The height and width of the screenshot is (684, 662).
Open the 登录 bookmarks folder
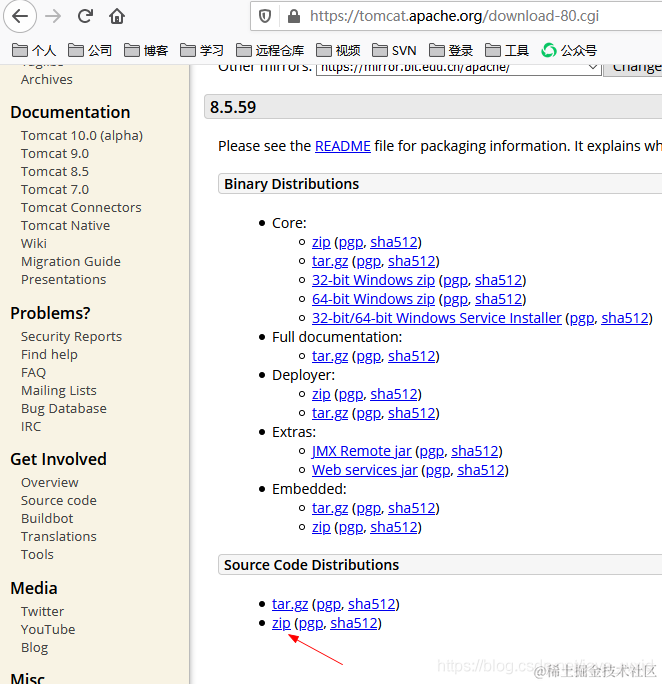pyautogui.click(x=451, y=51)
